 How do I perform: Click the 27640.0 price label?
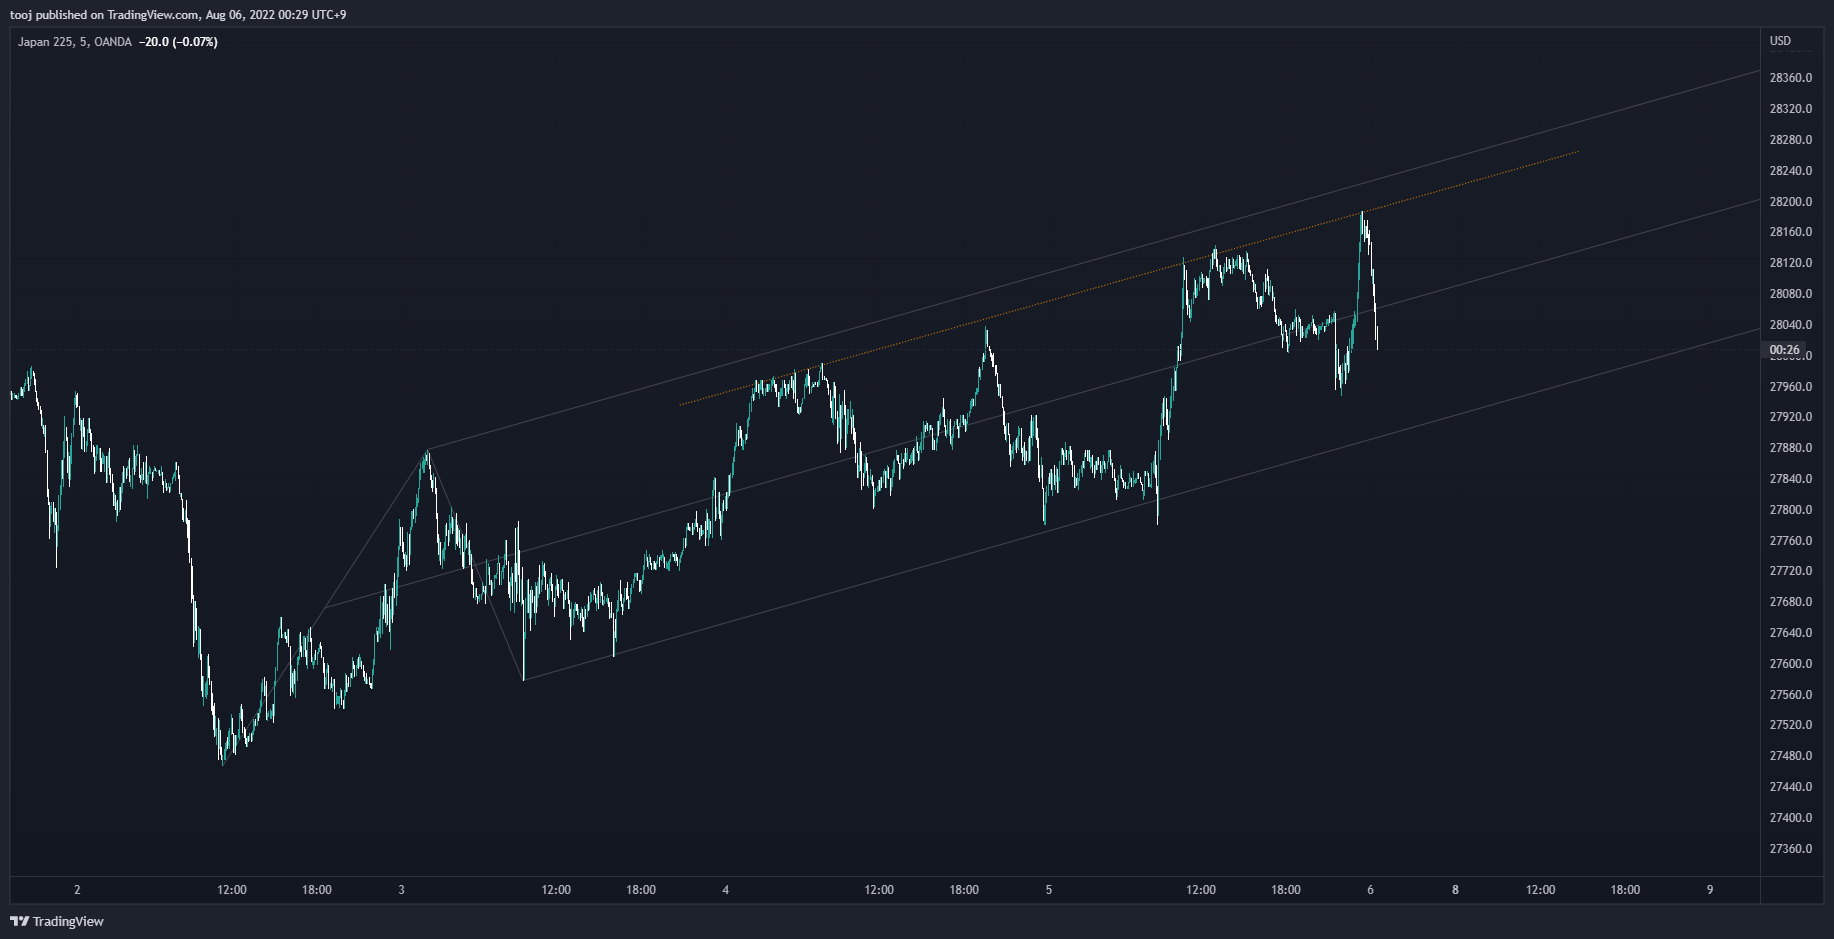pyautogui.click(x=1791, y=633)
